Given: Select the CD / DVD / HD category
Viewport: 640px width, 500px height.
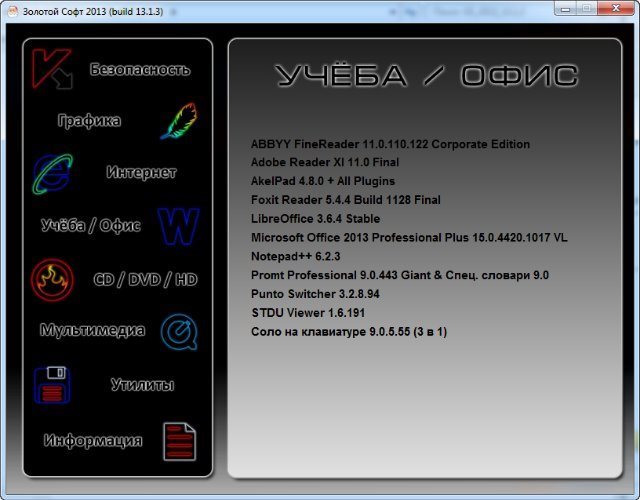Looking at the screenshot, I should coord(145,280).
